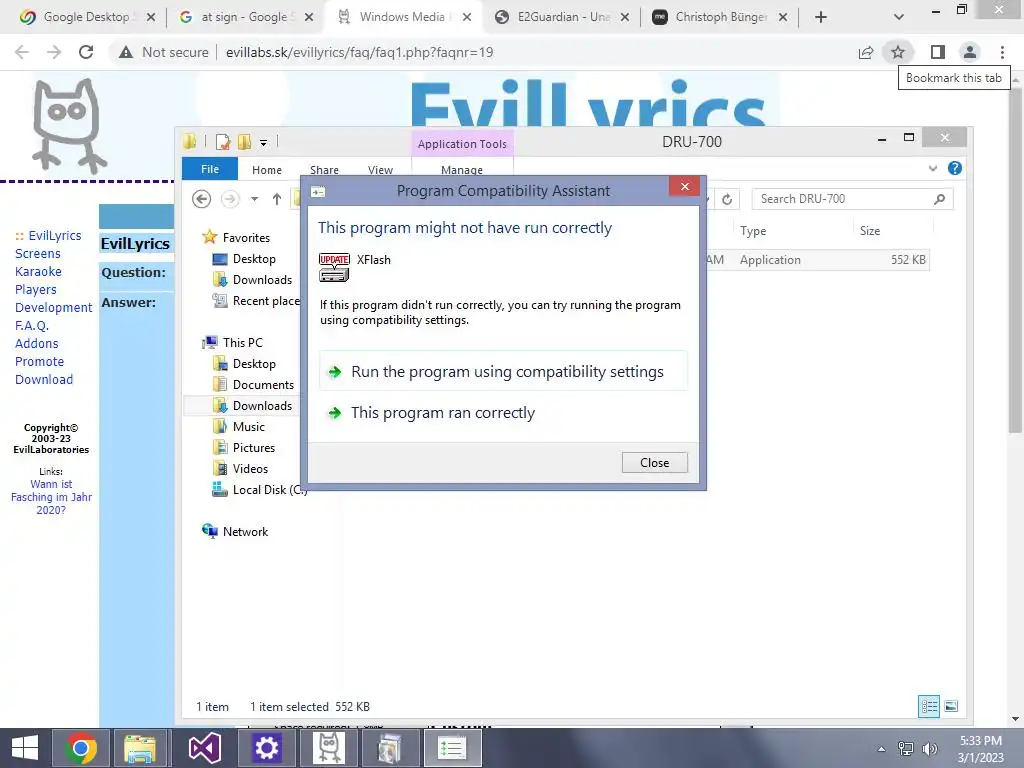Select the Application Tools contextual tab
Viewport: 1024px width, 768px height.
coord(462,144)
